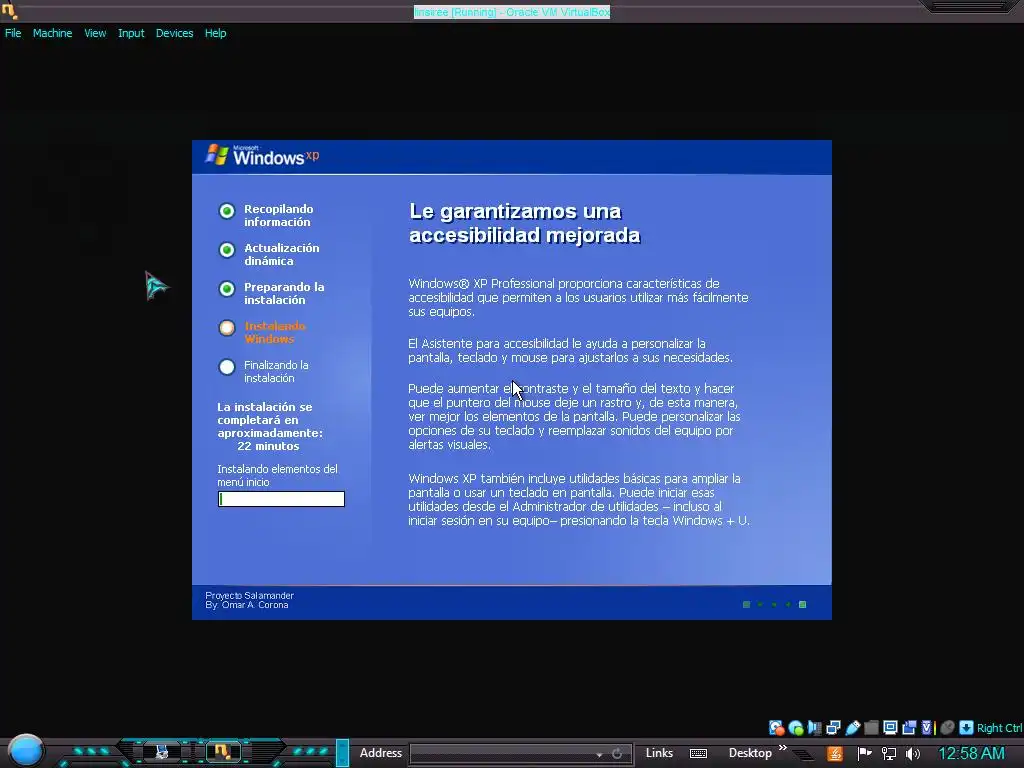Expand the Desktop toolbar chevron
Screen dimensions: 1024x768
pos(782,747)
